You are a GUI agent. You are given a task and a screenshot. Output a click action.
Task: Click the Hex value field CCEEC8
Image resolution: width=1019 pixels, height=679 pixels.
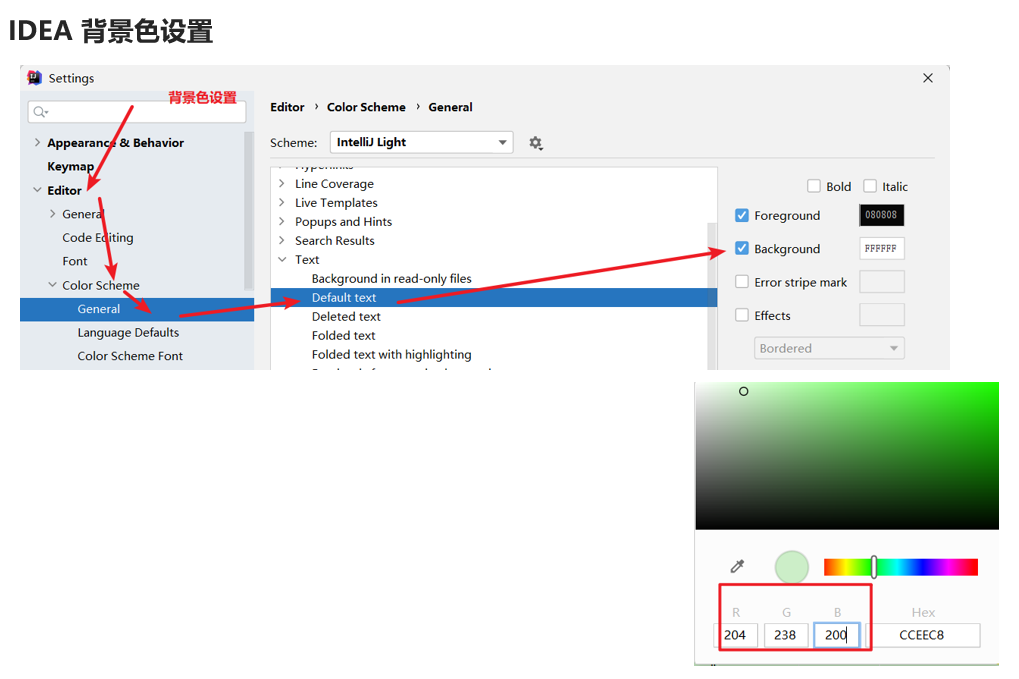point(922,635)
